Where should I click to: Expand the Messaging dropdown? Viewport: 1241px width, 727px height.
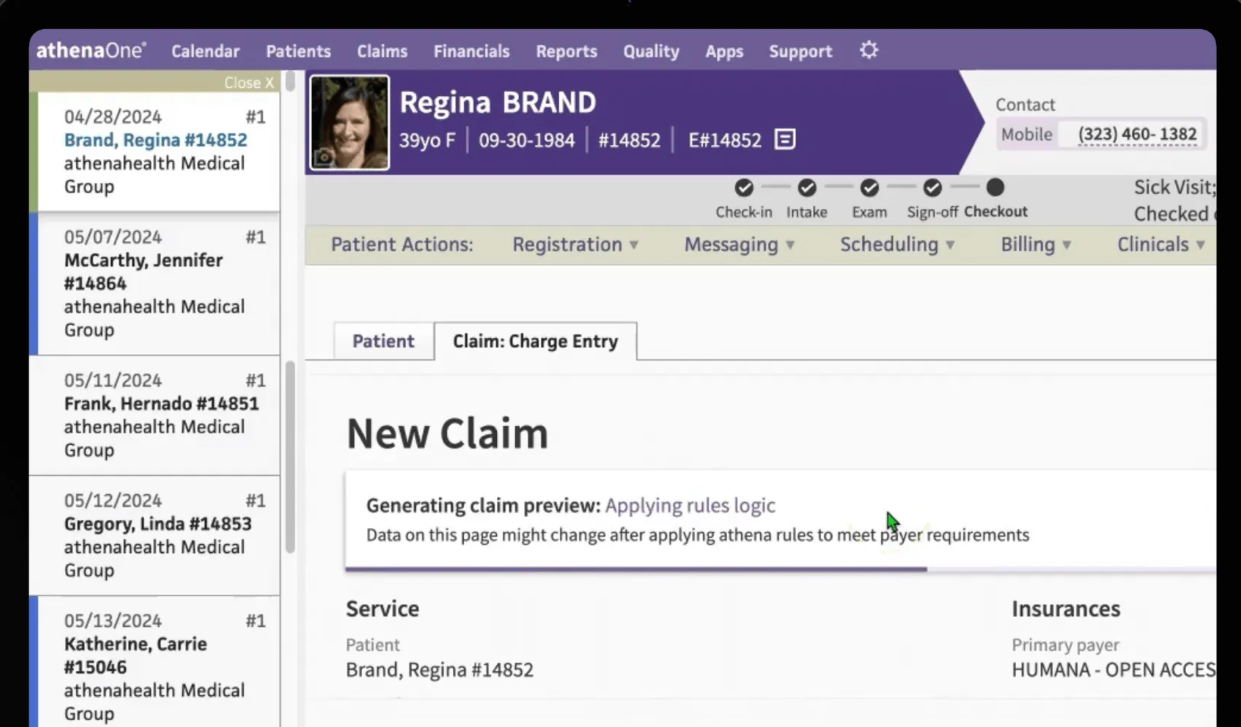[x=739, y=244]
